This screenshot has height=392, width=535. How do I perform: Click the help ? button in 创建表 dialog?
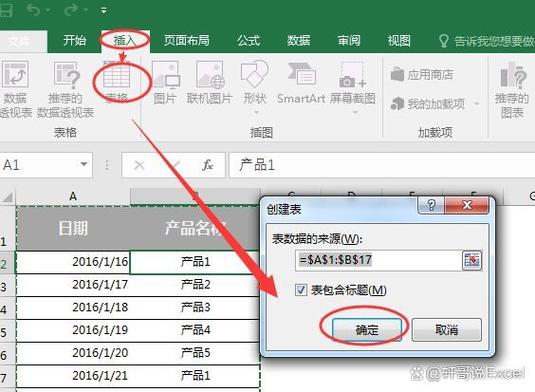point(431,205)
